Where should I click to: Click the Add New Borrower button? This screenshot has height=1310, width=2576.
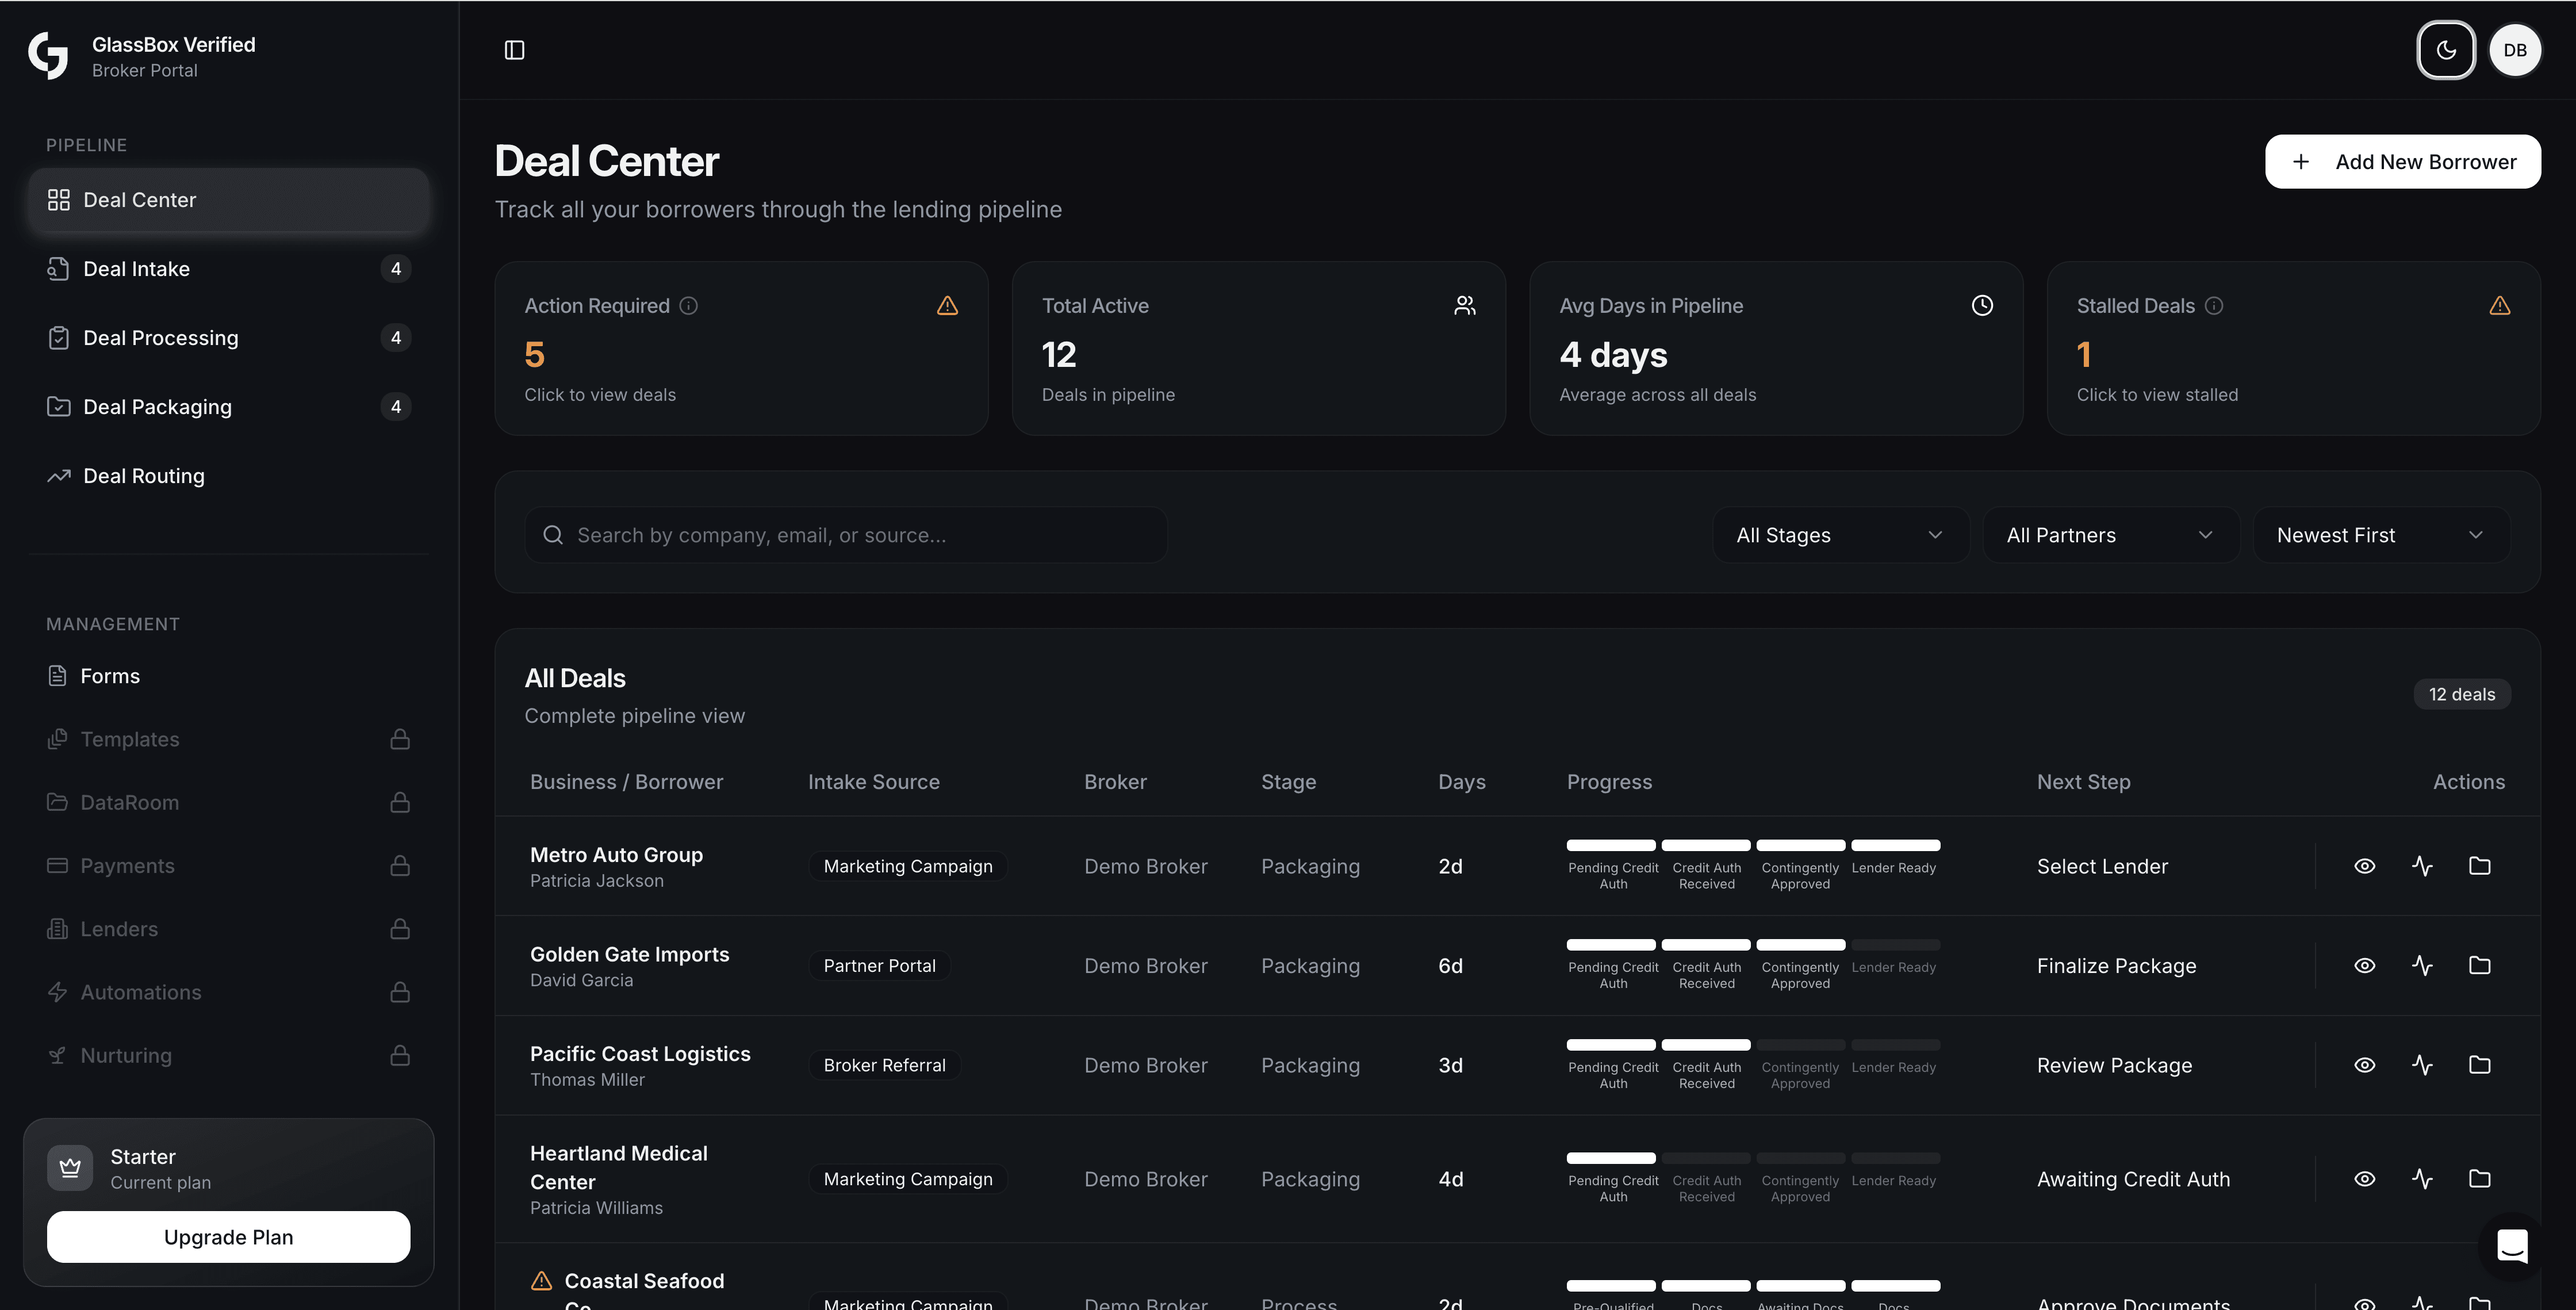(2403, 161)
